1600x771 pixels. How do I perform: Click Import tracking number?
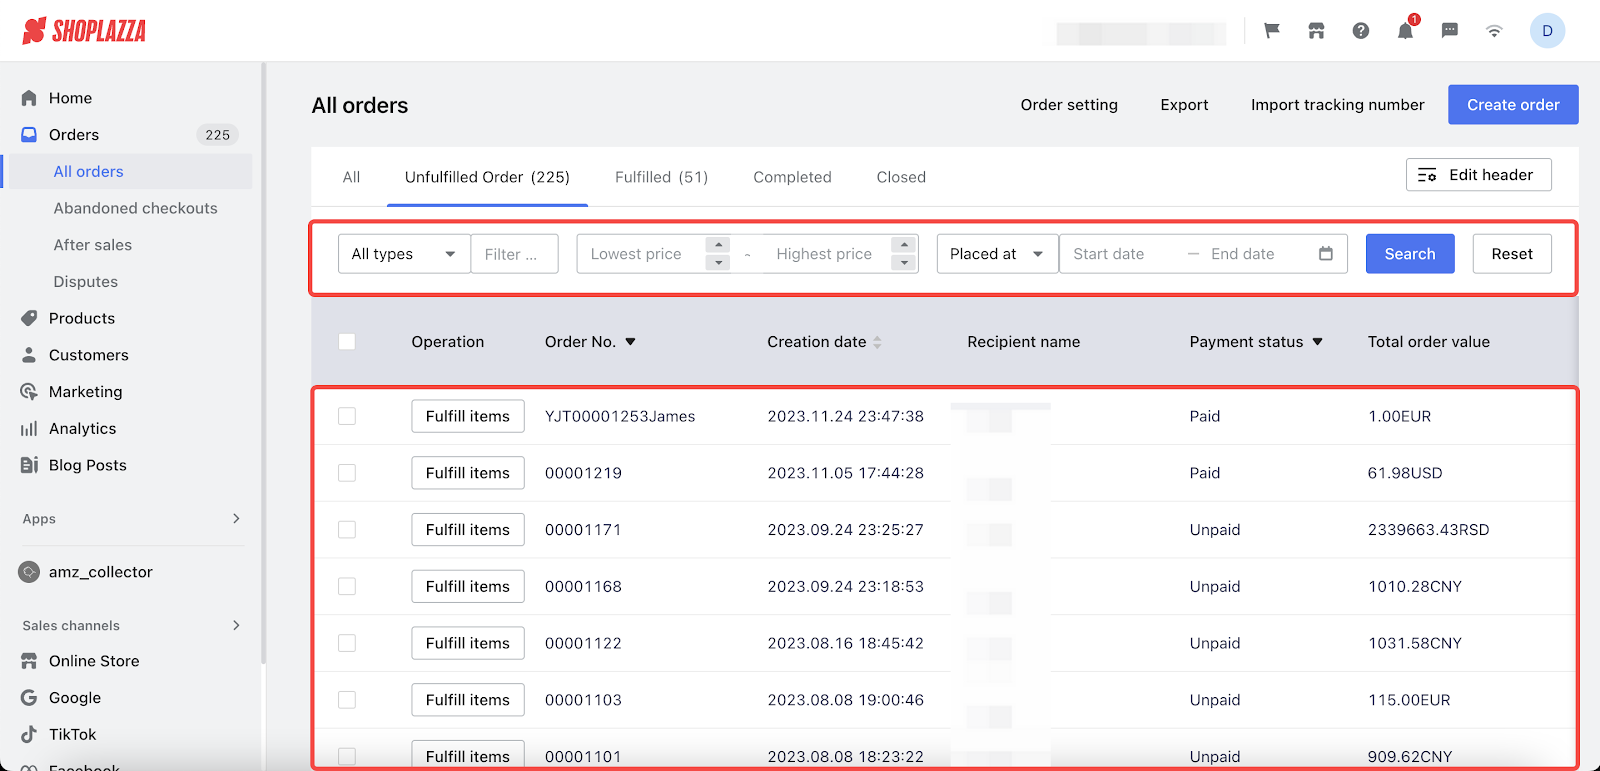(x=1337, y=105)
